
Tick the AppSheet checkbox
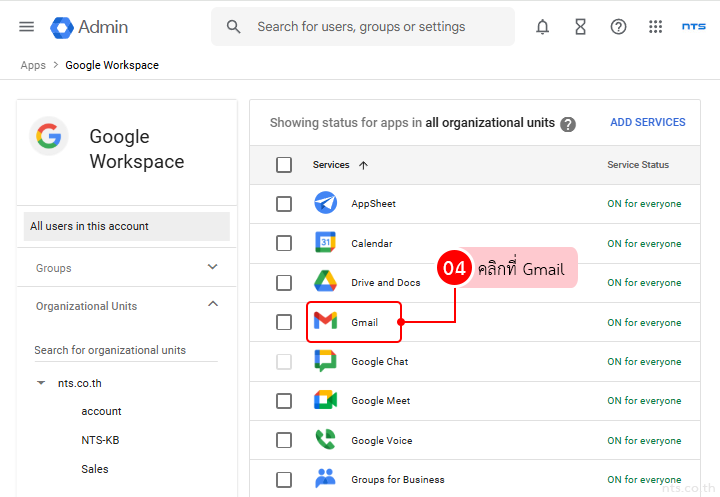coord(284,203)
